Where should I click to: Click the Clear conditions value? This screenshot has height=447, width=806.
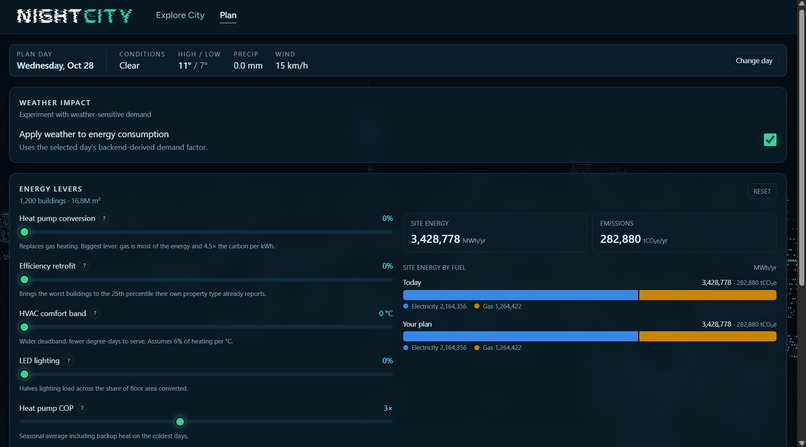coord(129,66)
